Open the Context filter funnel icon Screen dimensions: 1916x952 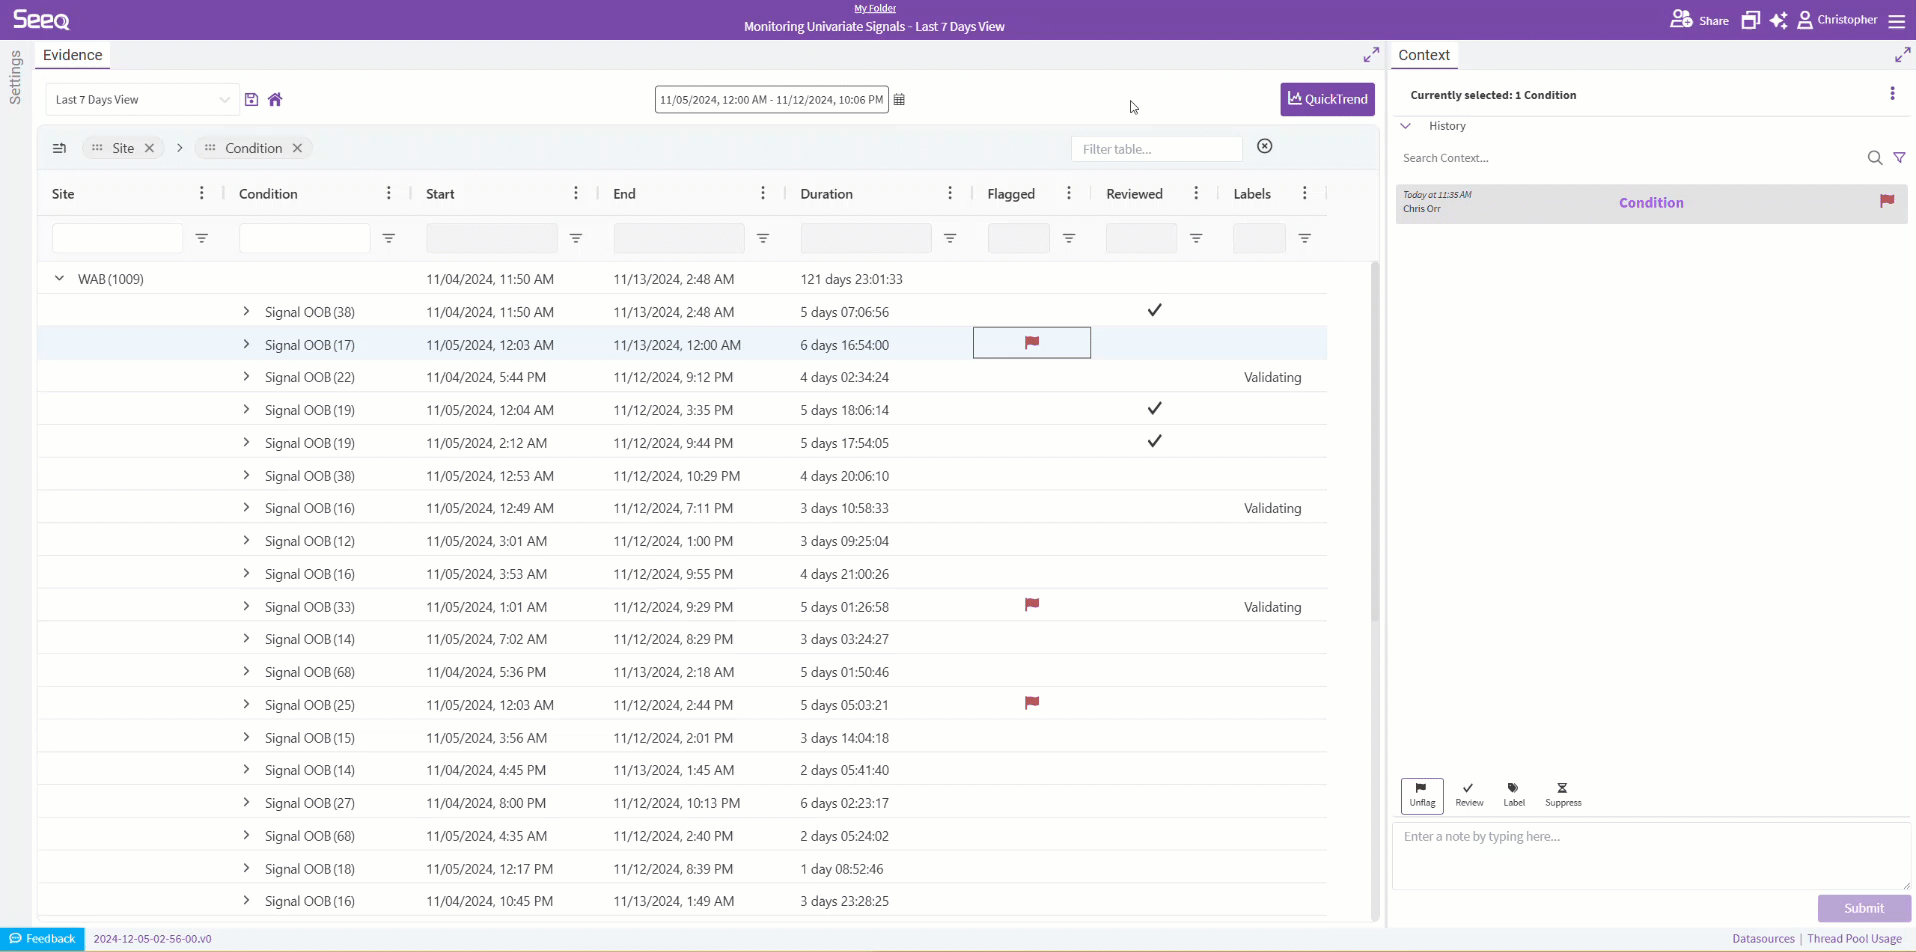tap(1899, 158)
